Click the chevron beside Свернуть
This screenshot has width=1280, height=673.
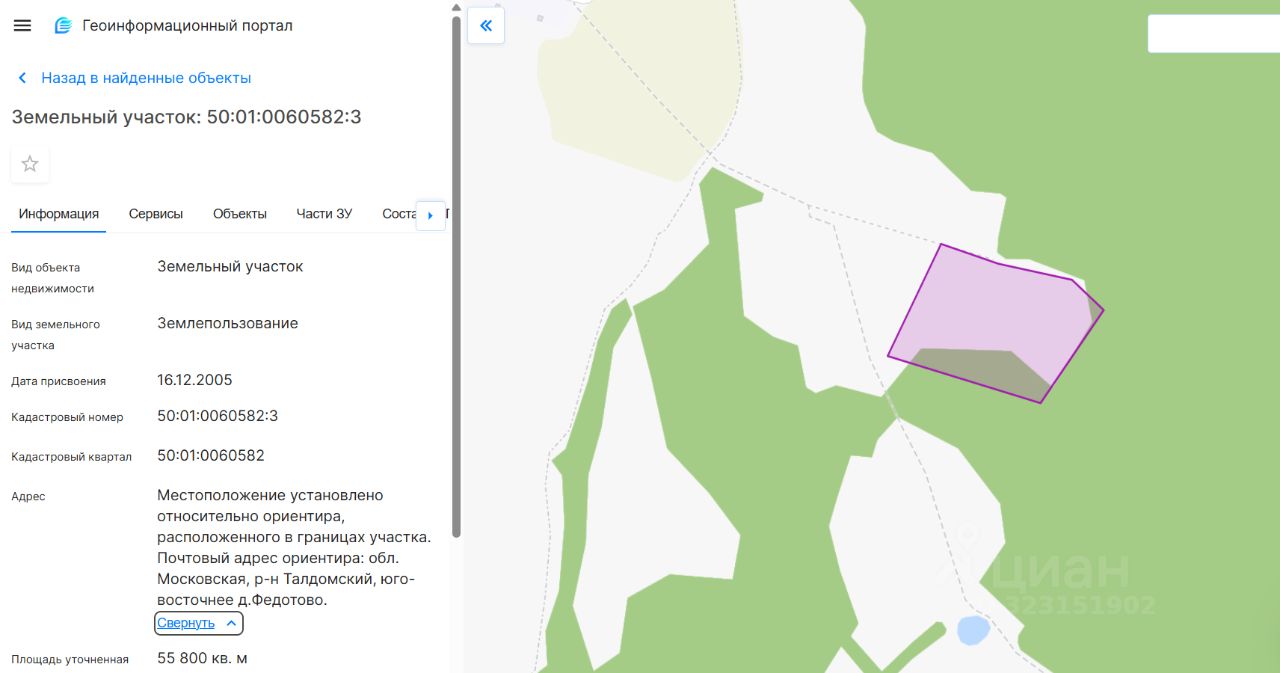(x=231, y=623)
